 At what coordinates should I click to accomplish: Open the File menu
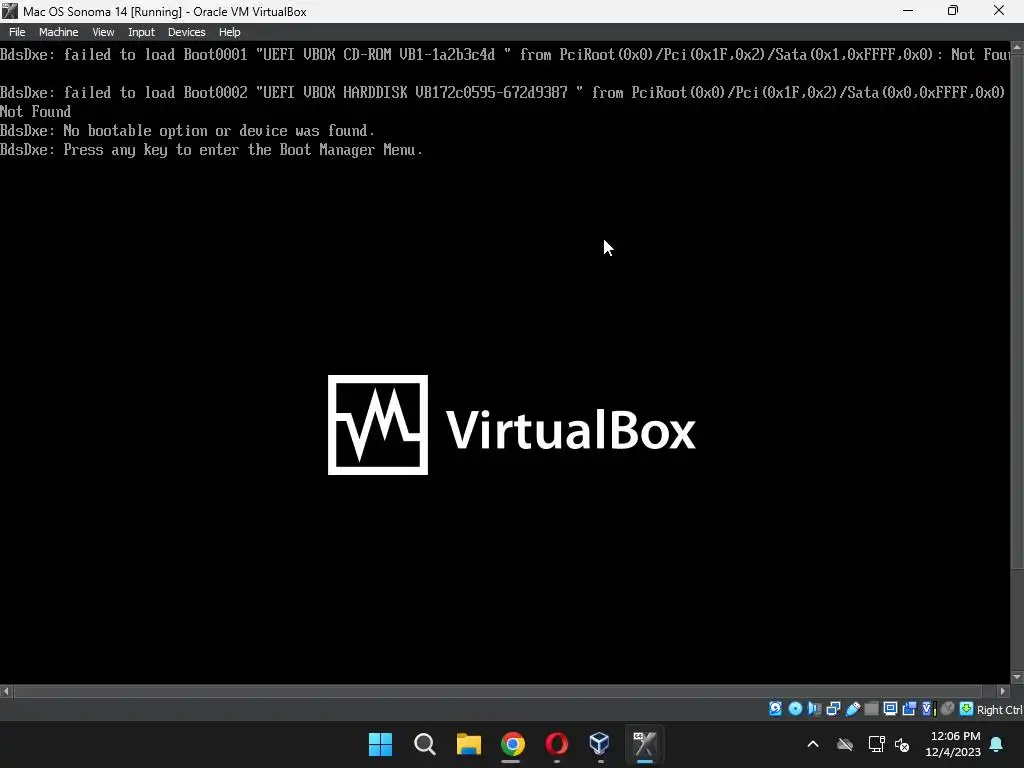click(x=17, y=32)
